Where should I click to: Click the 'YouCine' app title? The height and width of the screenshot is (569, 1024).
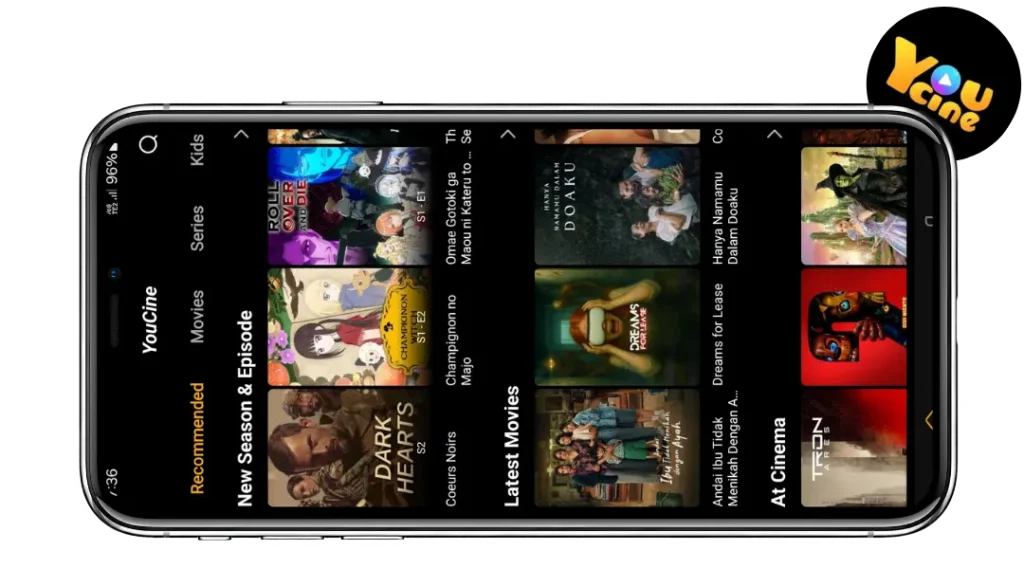click(150, 320)
